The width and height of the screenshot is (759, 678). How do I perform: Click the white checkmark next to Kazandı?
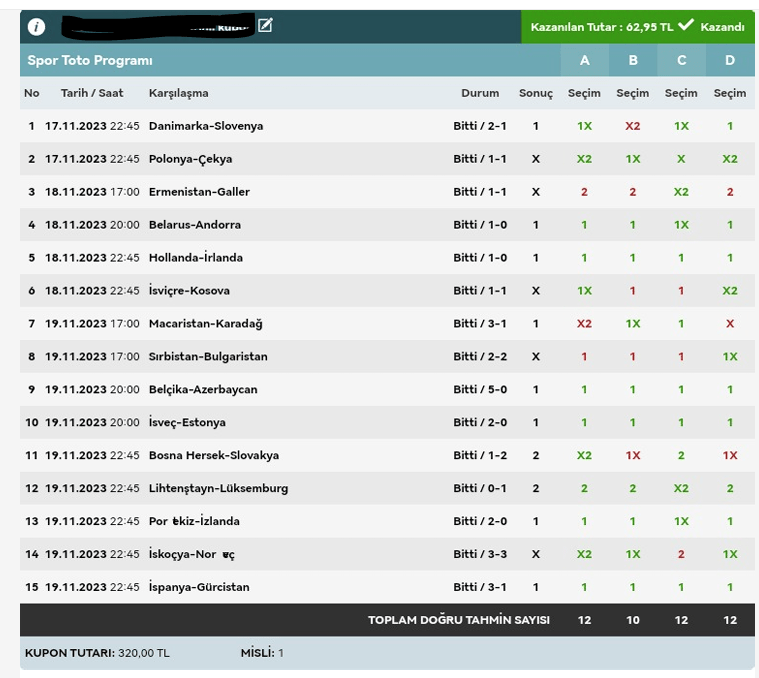pyautogui.click(x=686, y=26)
